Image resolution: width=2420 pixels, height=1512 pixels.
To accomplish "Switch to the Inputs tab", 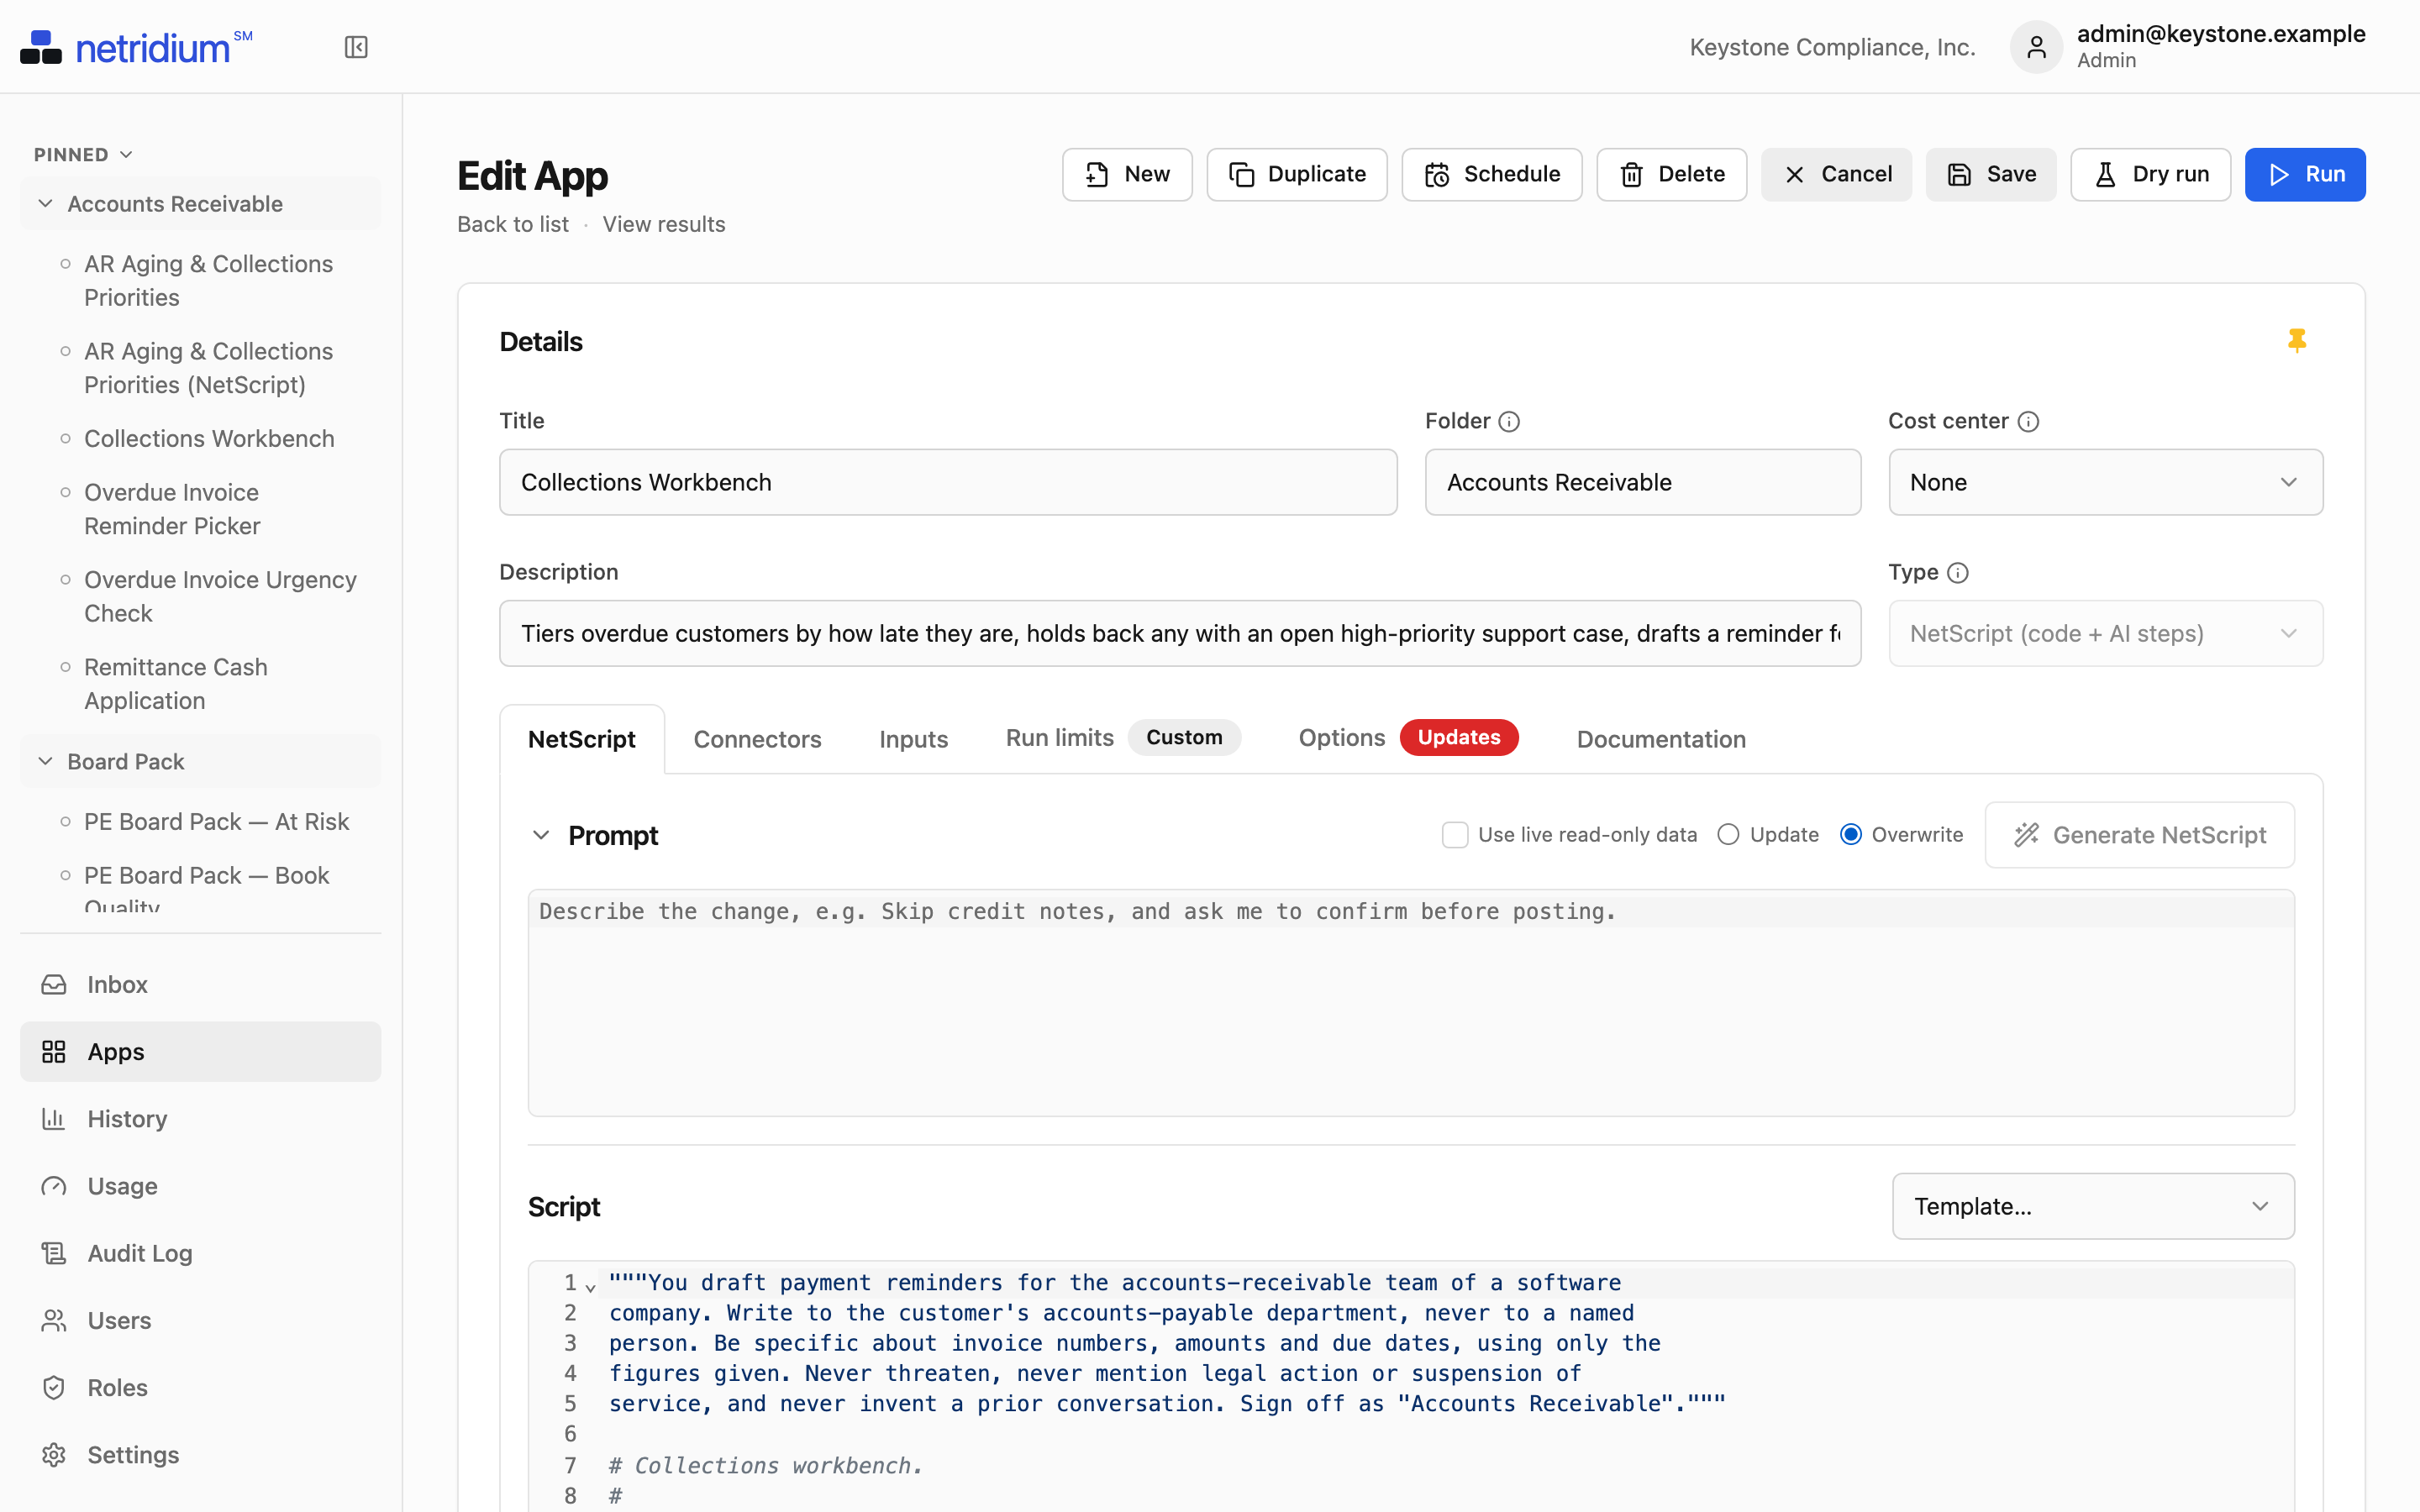I will [913, 739].
